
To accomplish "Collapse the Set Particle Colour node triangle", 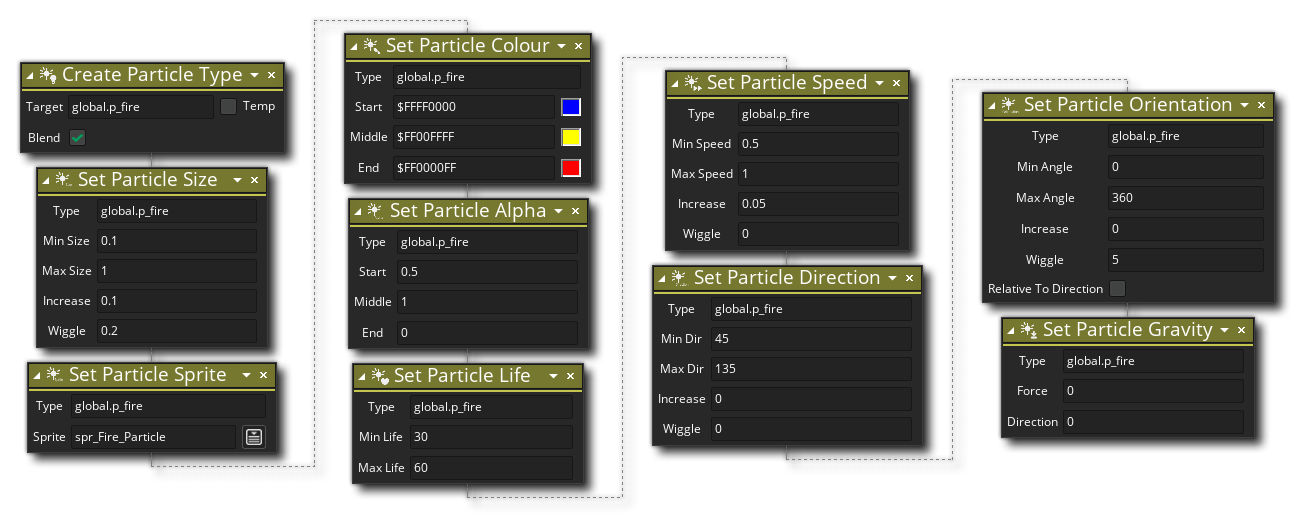I will click(354, 47).
